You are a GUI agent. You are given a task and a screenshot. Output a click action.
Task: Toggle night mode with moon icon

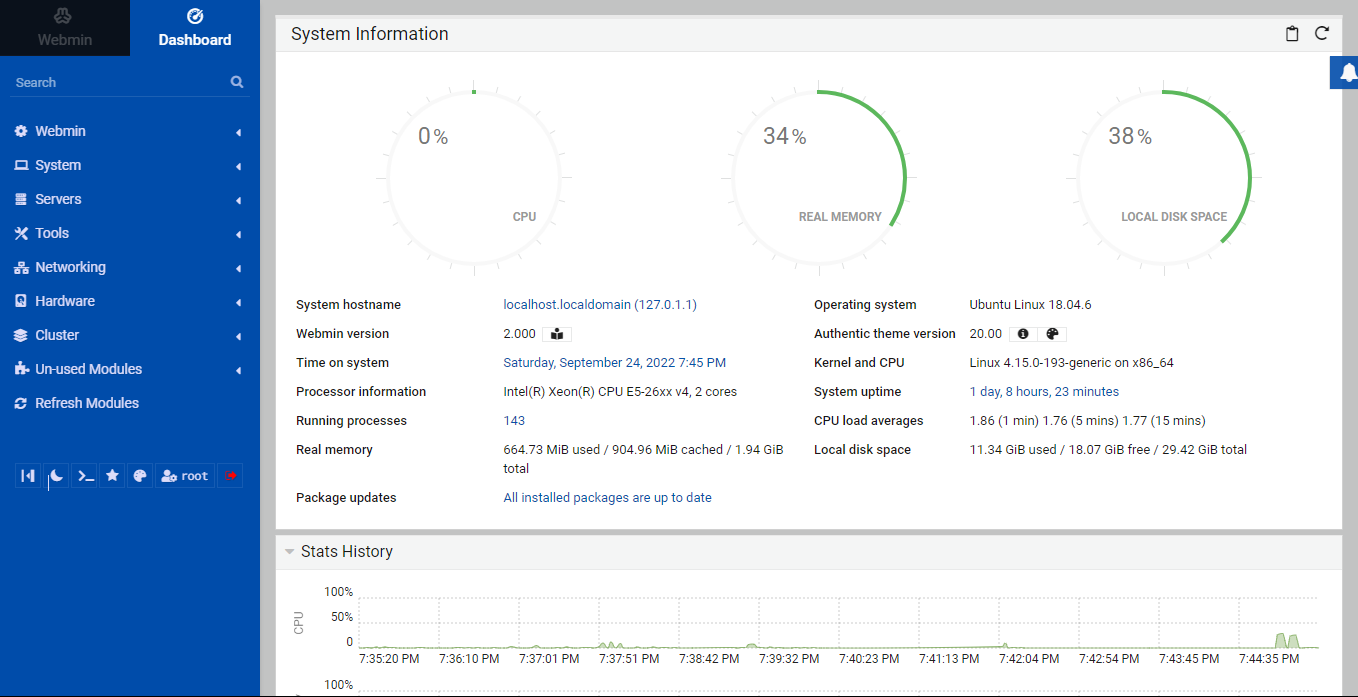pos(57,476)
